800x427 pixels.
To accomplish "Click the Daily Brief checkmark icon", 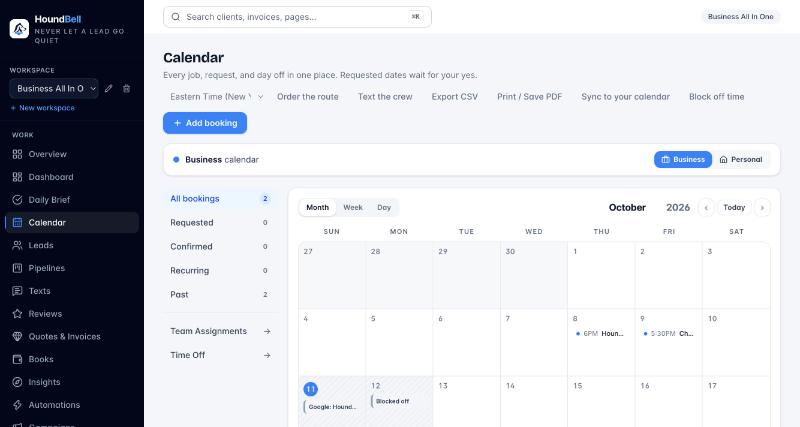I will click(x=17, y=200).
